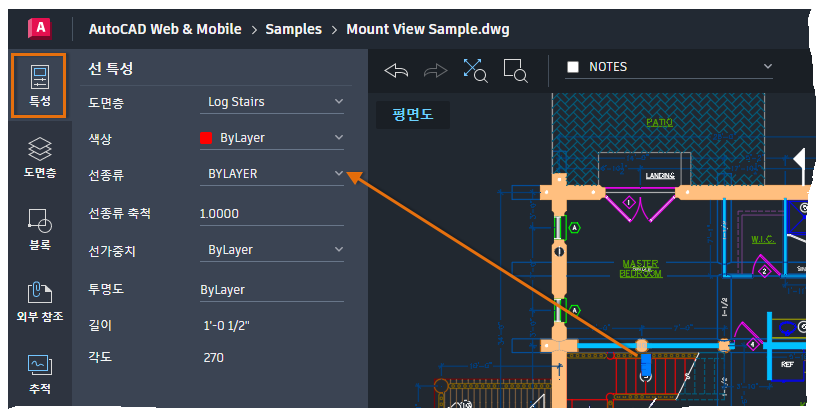Open the 특성 properties panel

point(39,85)
